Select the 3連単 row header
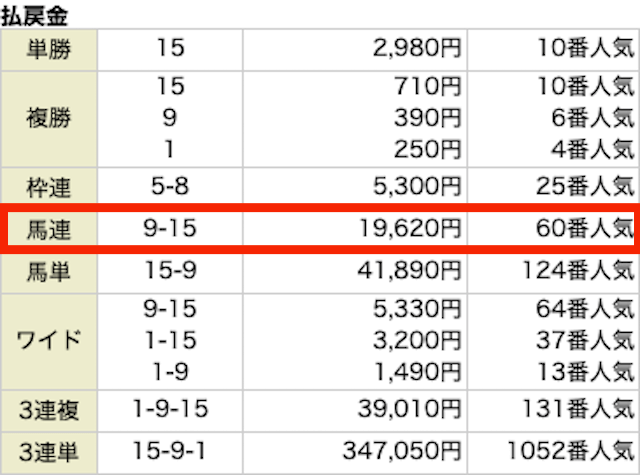This screenshot has width=640, height=475. point(49,453)
